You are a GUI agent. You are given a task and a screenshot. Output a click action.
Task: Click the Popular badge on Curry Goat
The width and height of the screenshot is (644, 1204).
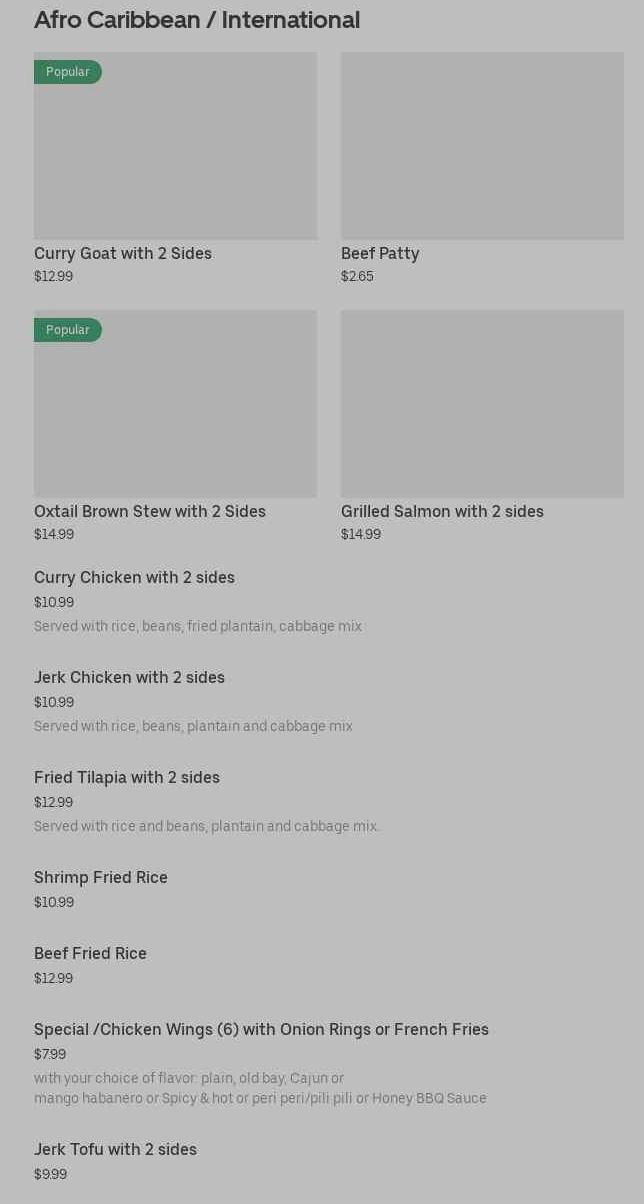pos(67,72)
